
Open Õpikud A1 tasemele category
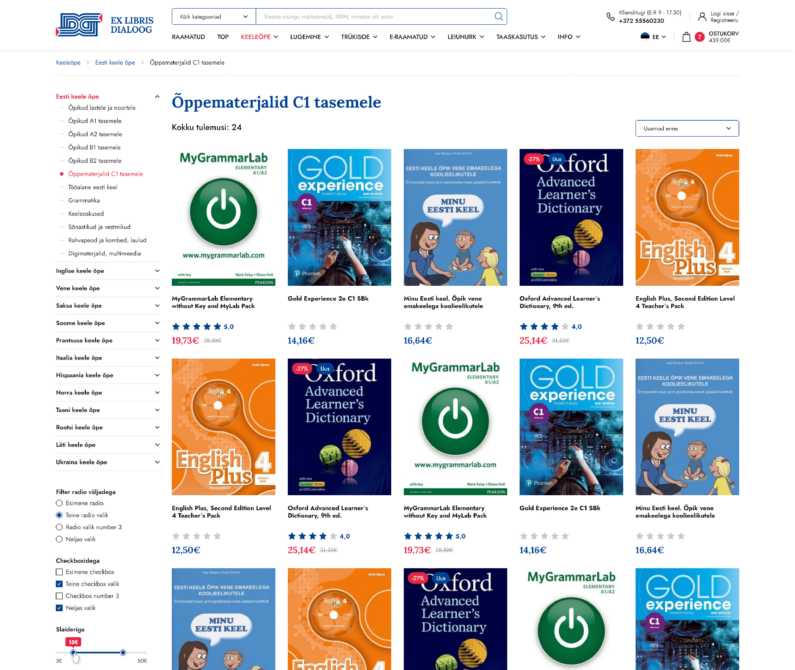coord(95,121)
